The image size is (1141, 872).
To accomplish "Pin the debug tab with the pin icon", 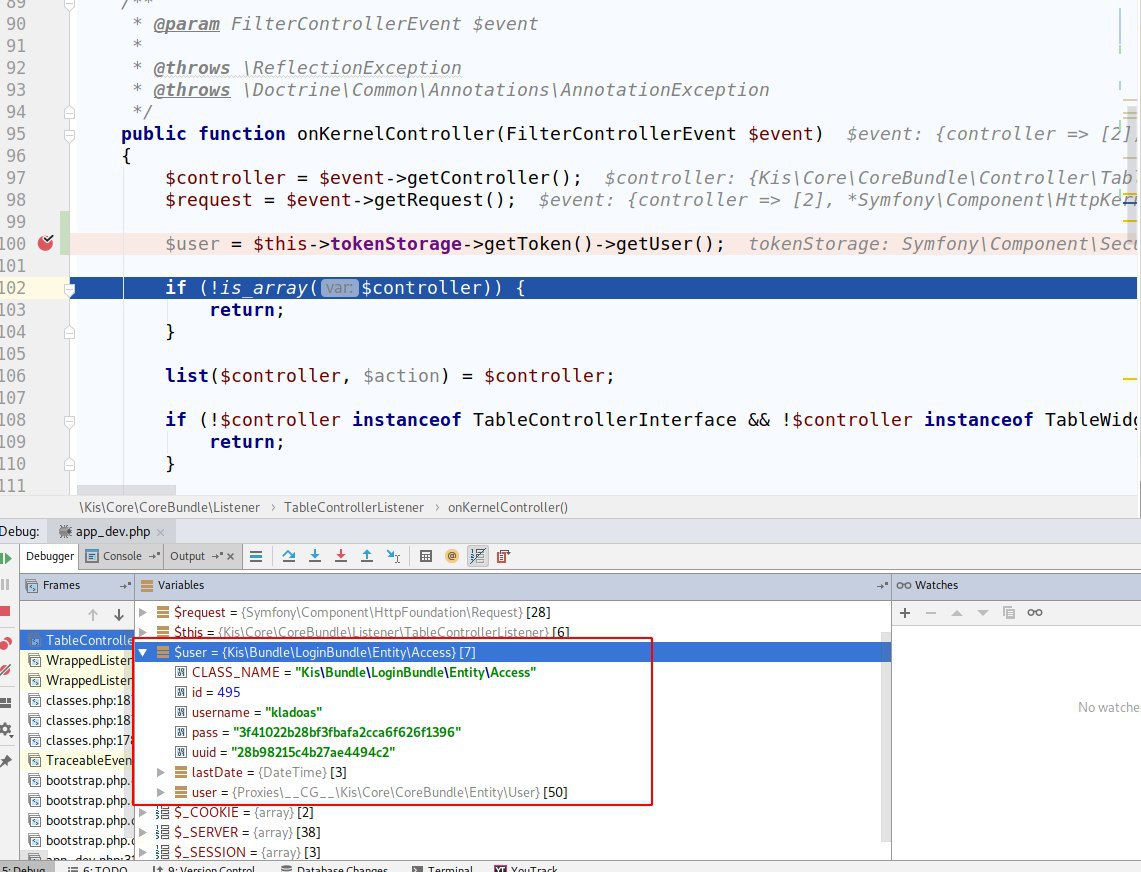I will [6, 761].
